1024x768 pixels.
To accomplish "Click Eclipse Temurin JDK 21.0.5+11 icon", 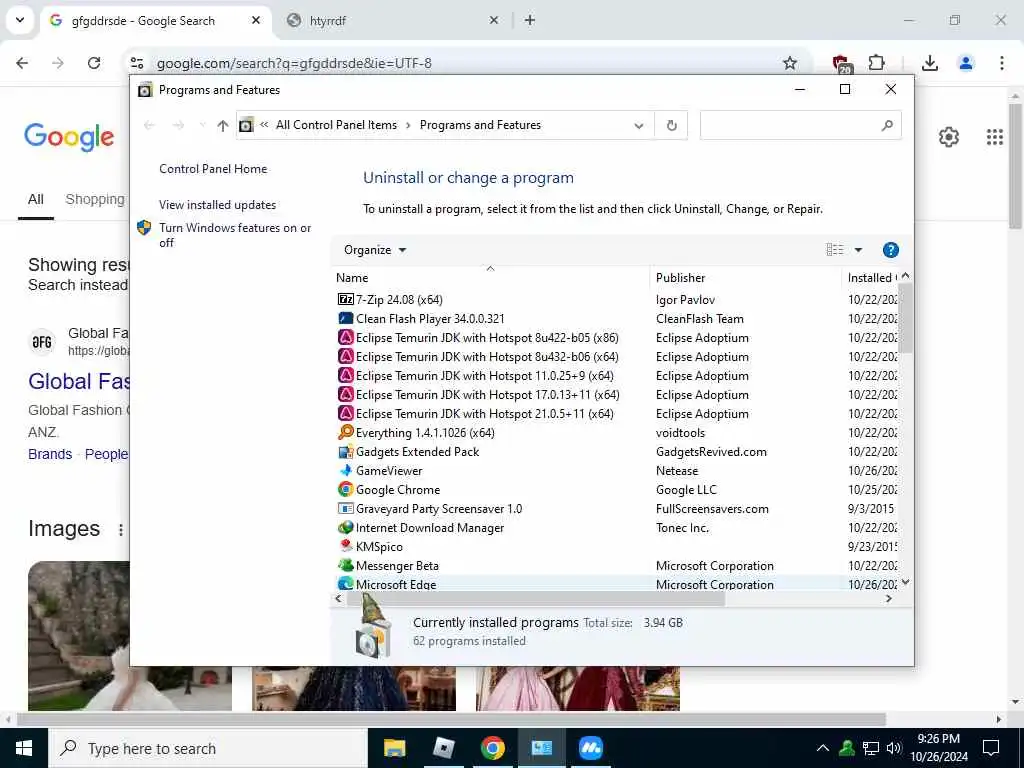I will (345, 413).
